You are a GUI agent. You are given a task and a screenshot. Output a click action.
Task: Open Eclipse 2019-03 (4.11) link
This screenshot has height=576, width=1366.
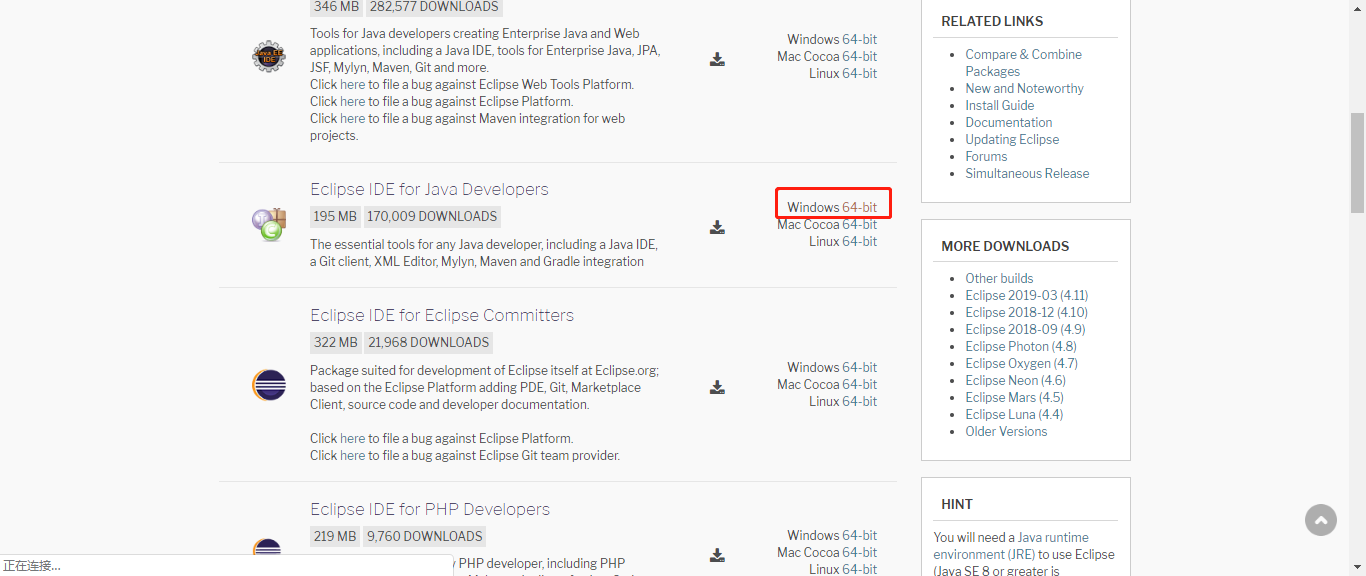pos(1026,296)
